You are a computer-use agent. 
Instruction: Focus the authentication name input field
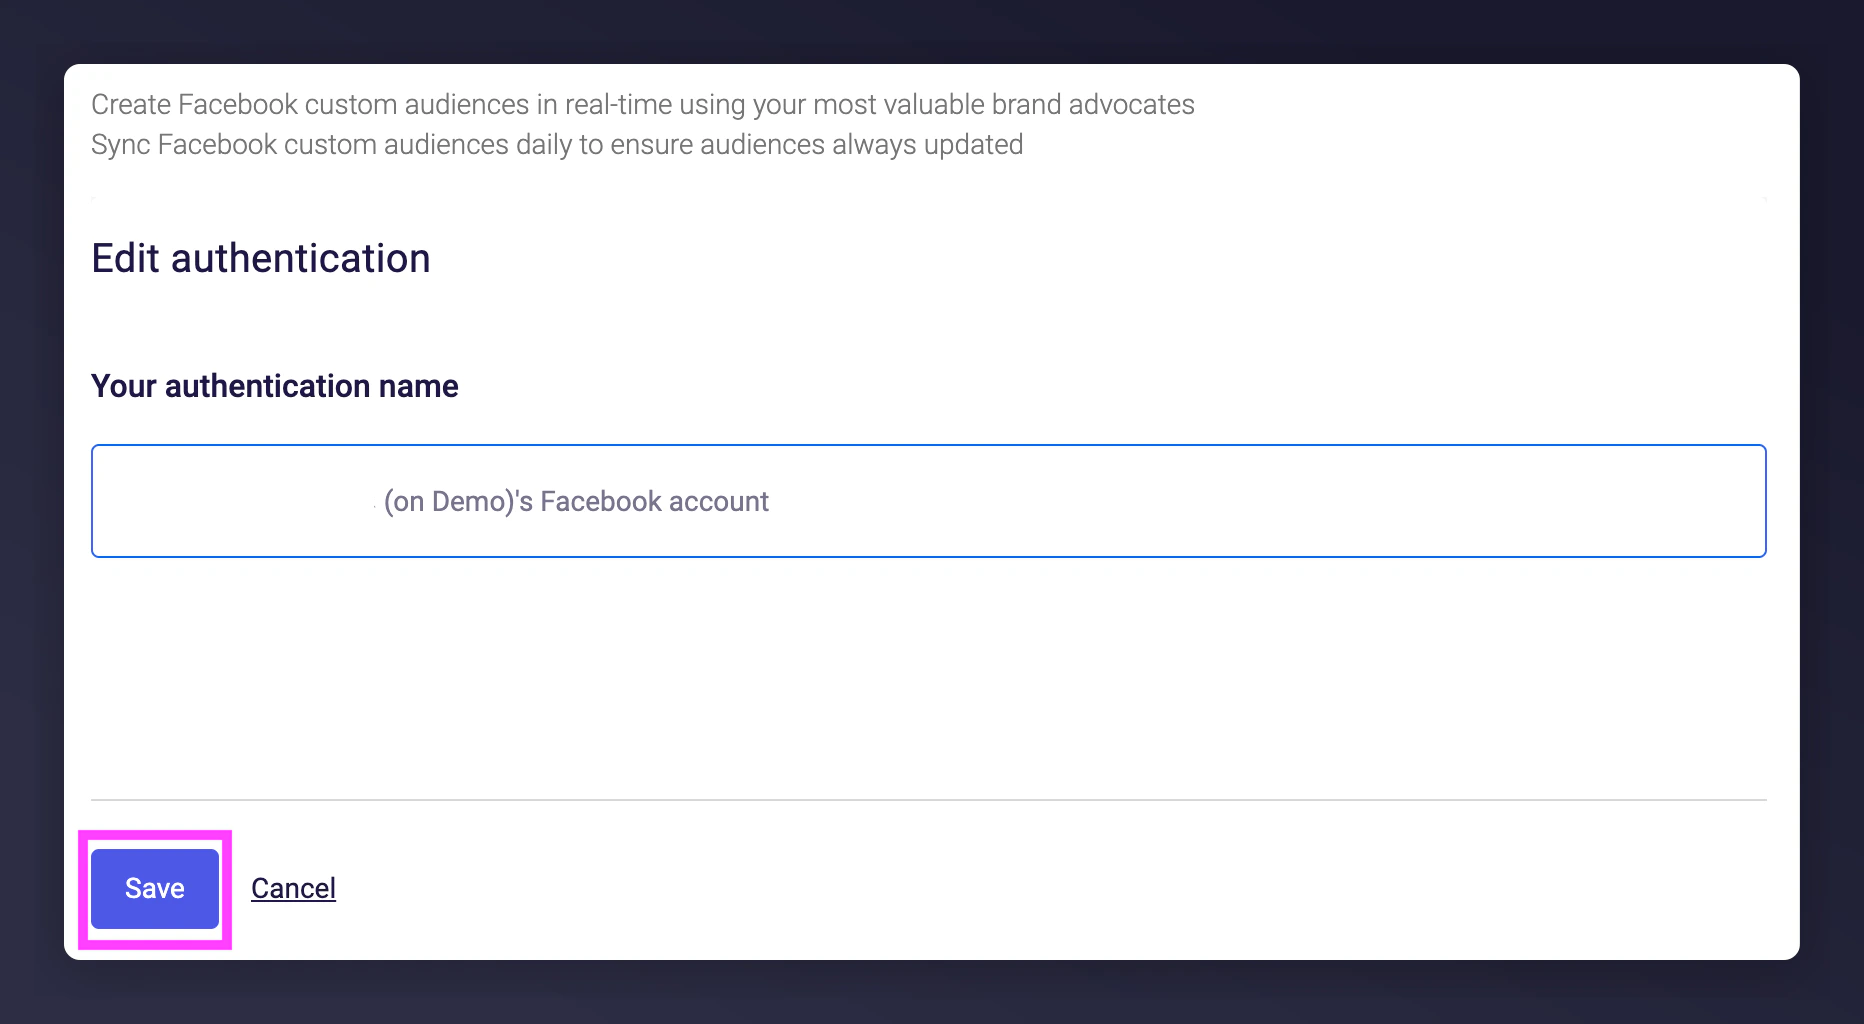click(928, 501)
